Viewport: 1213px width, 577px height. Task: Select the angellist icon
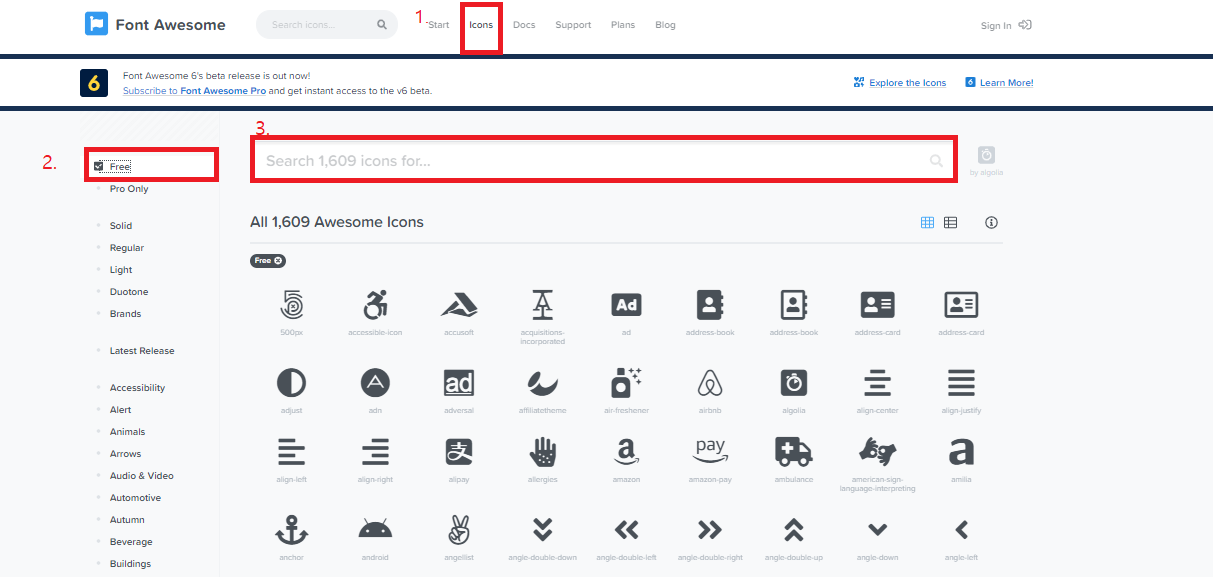tap(459, 529)
